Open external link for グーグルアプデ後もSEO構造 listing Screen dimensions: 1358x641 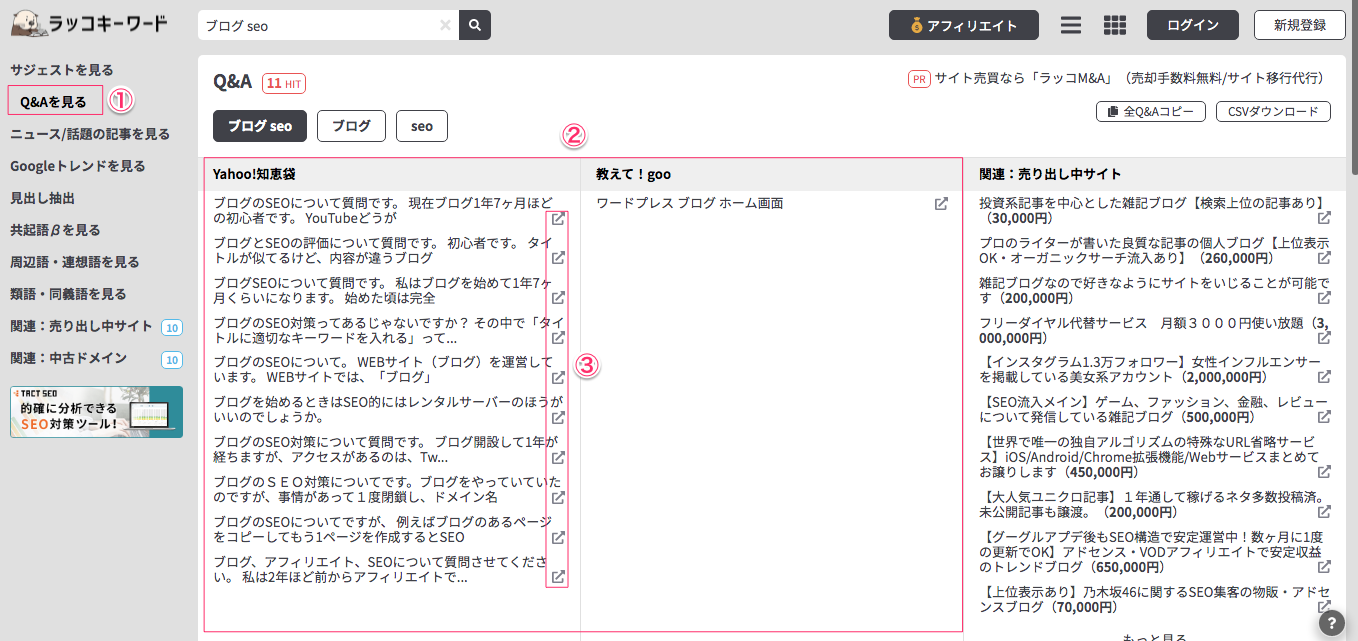1324,567
